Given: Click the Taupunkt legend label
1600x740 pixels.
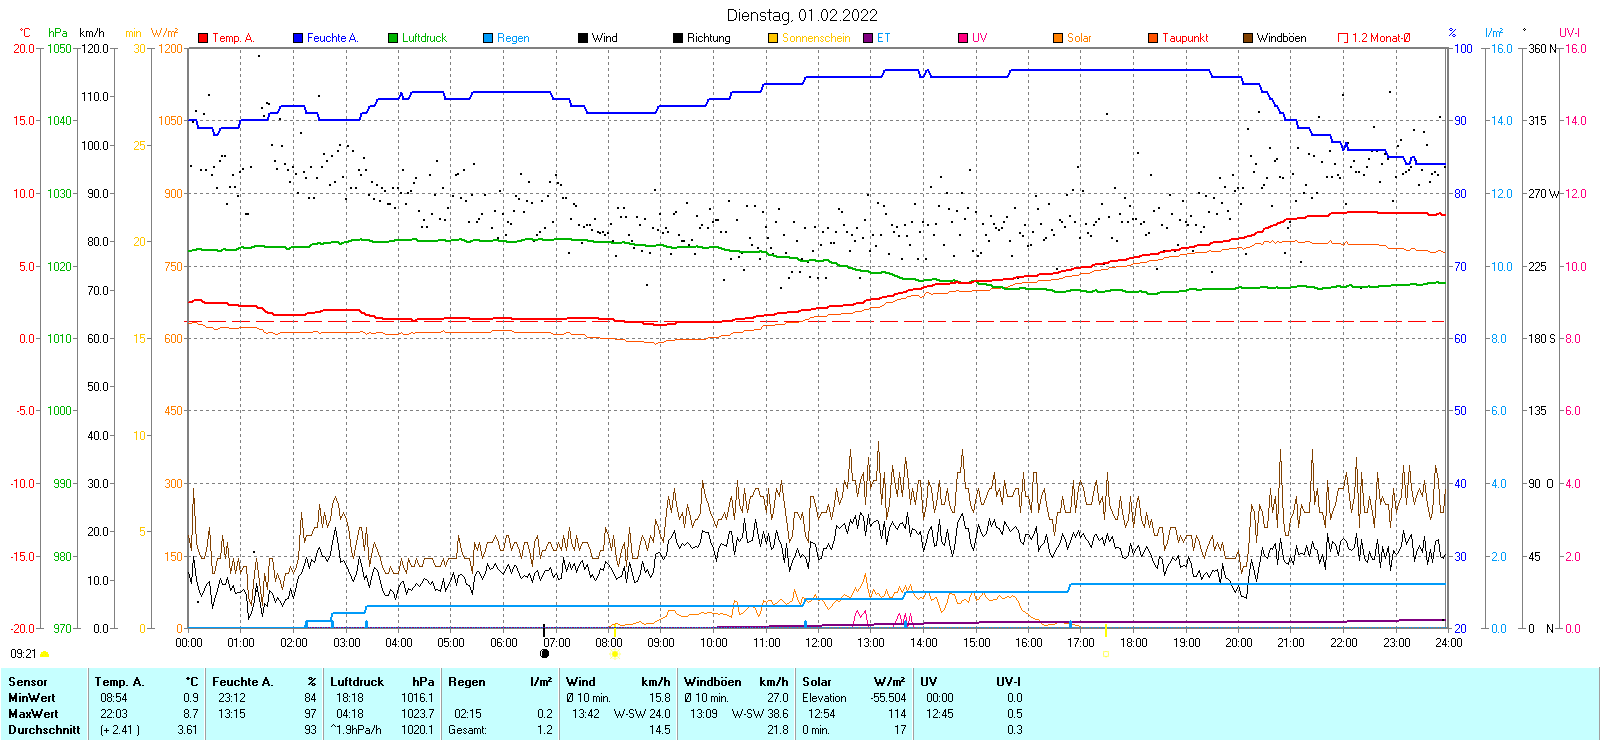Looking at the screenshot, I should tap(1185, 38).
